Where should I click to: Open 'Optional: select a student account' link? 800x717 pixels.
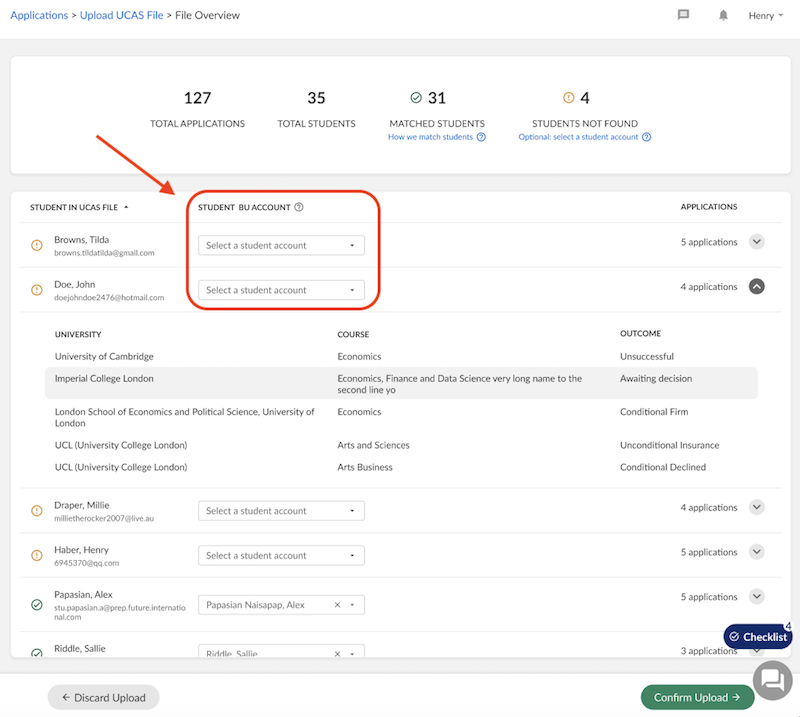[578, 137]
